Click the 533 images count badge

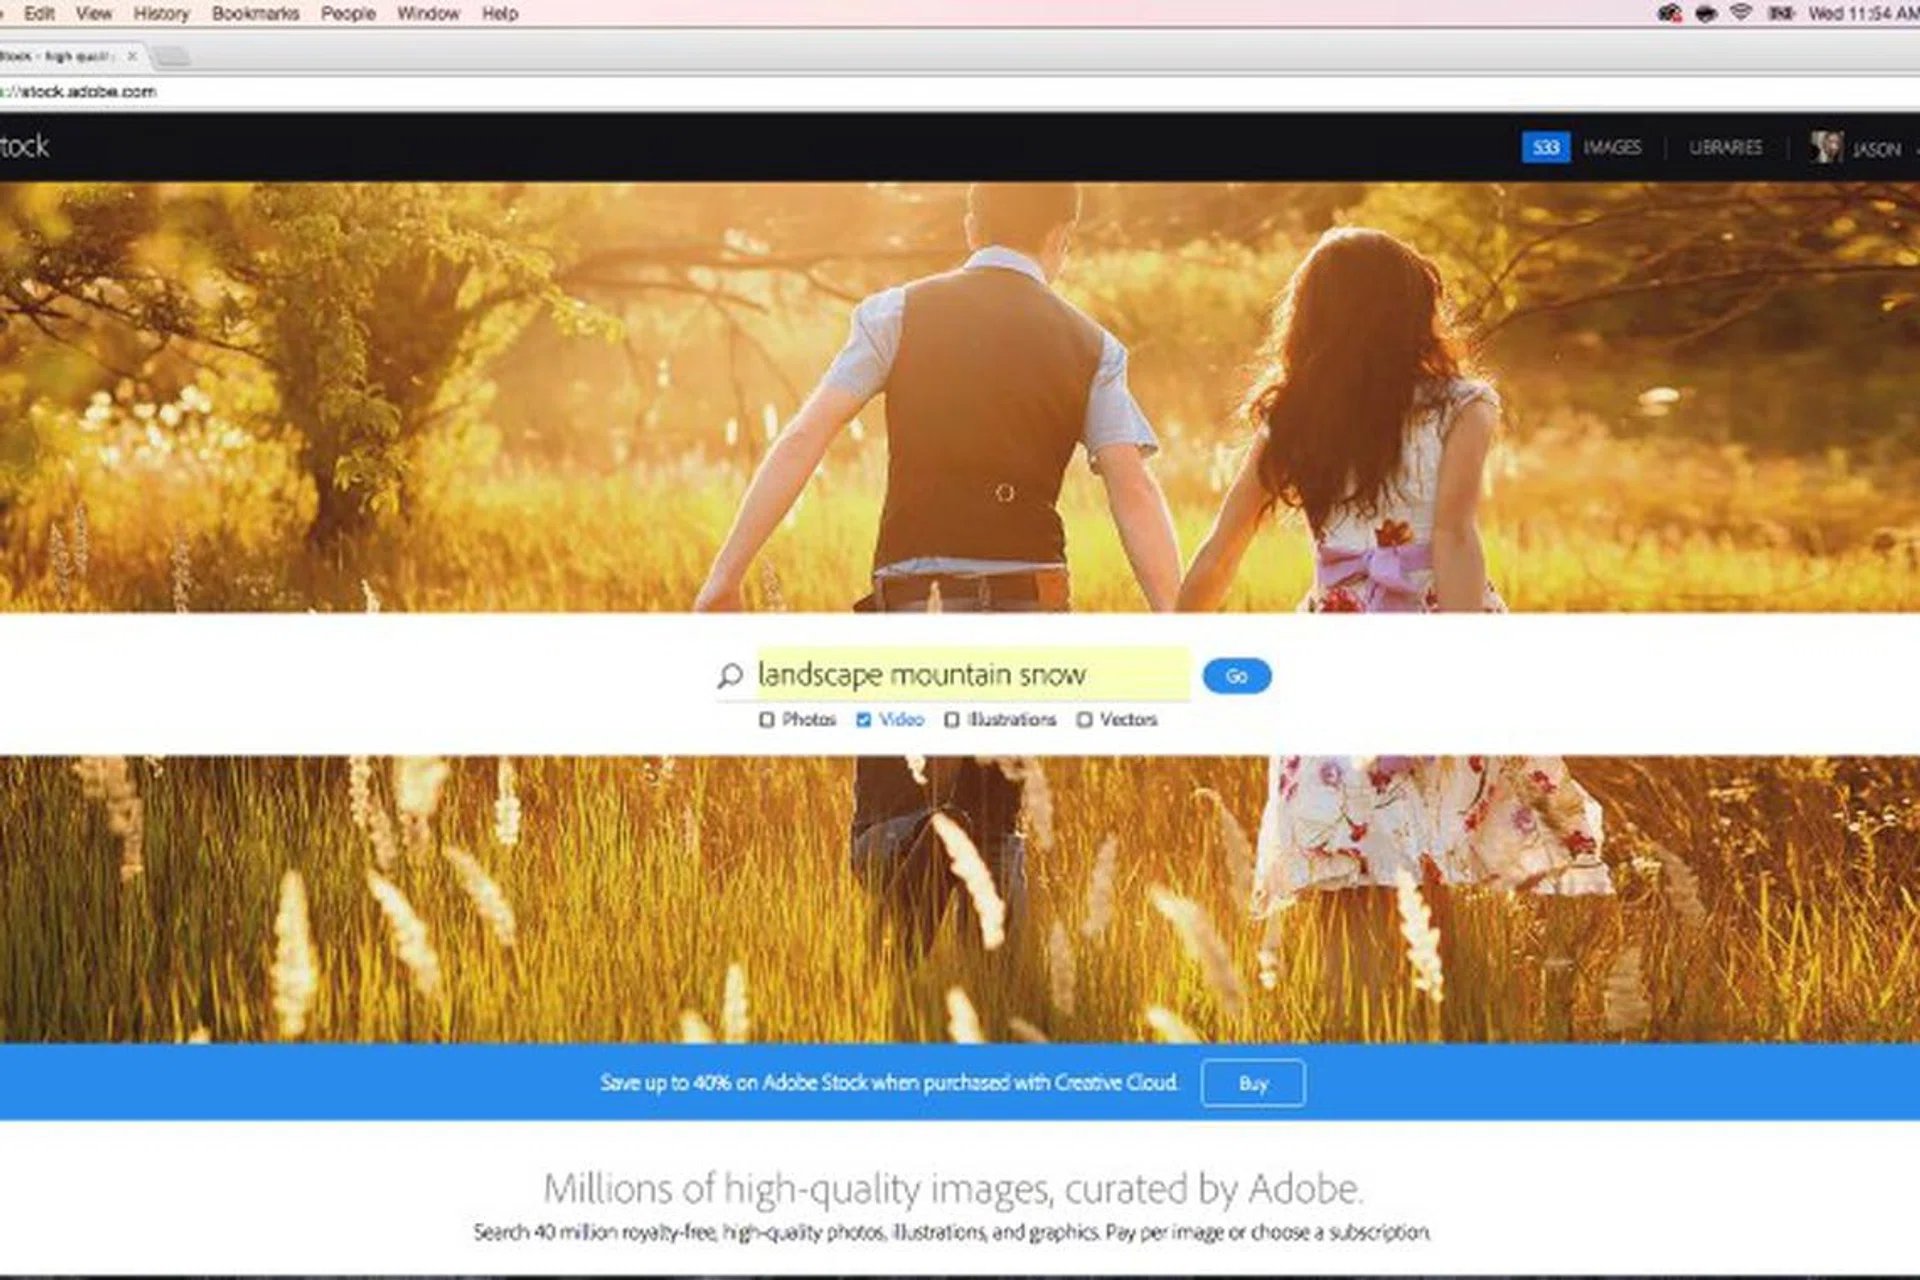(x=1545, y=148)
